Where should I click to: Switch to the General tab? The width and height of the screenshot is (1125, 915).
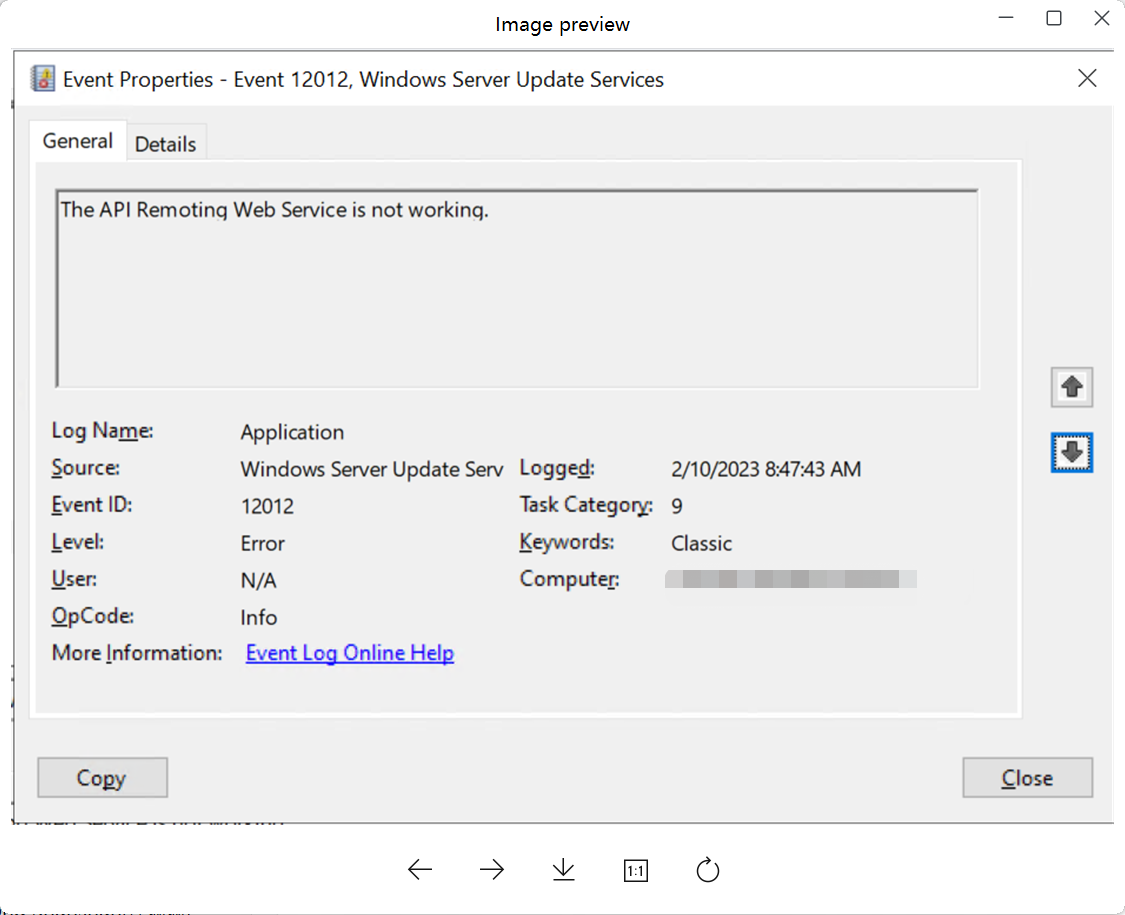click(x=77, y=141)
